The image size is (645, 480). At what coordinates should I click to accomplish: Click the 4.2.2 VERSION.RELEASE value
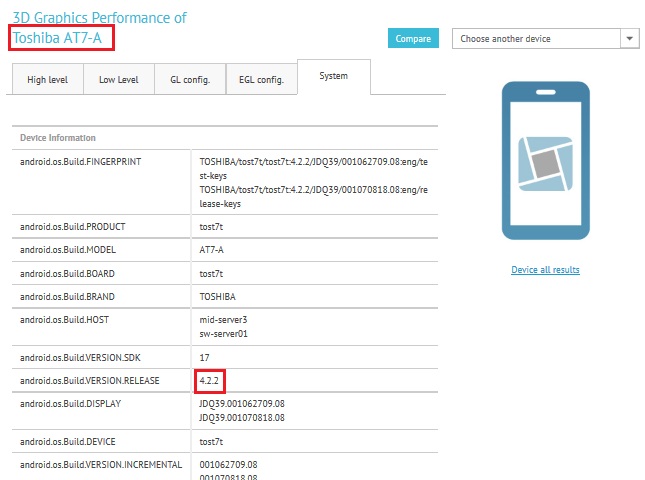click(x=209, y=380)
